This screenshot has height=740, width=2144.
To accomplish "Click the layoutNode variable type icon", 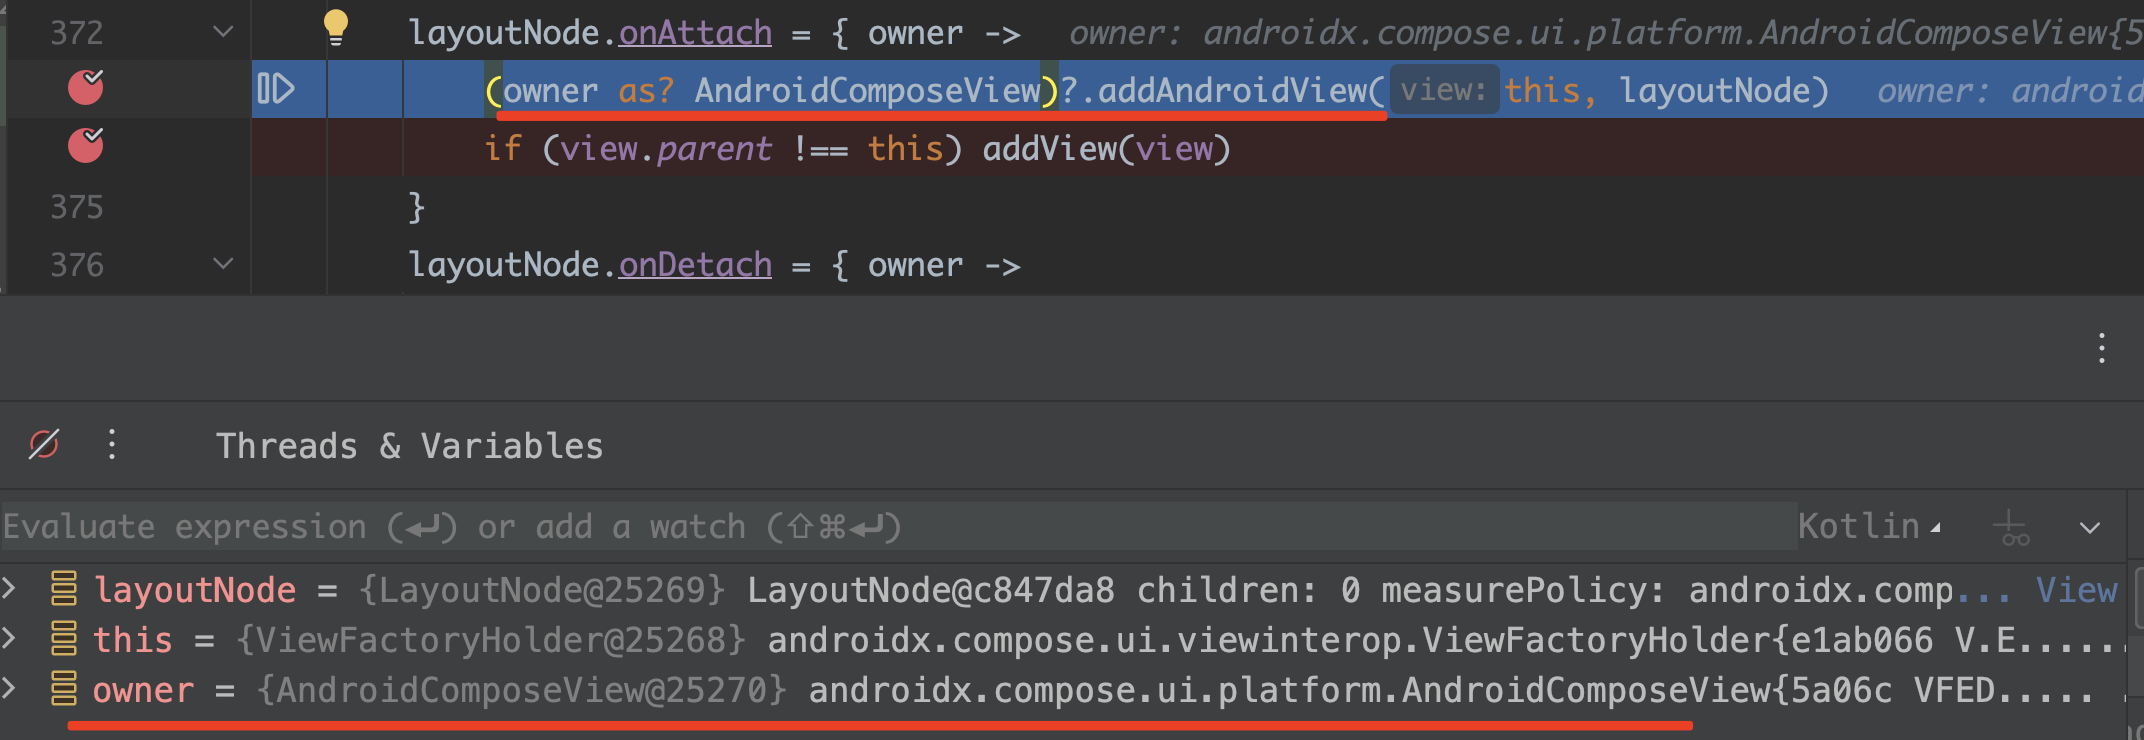I will [x=64, y=589].
